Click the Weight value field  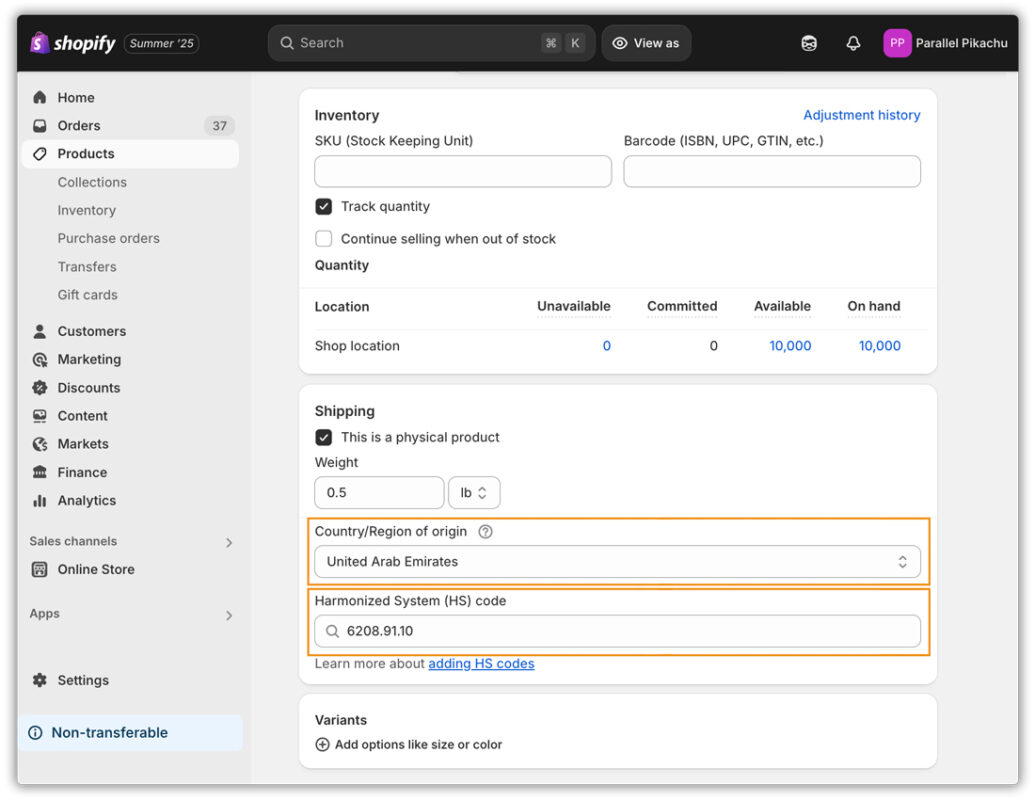[x=379, y=492]
